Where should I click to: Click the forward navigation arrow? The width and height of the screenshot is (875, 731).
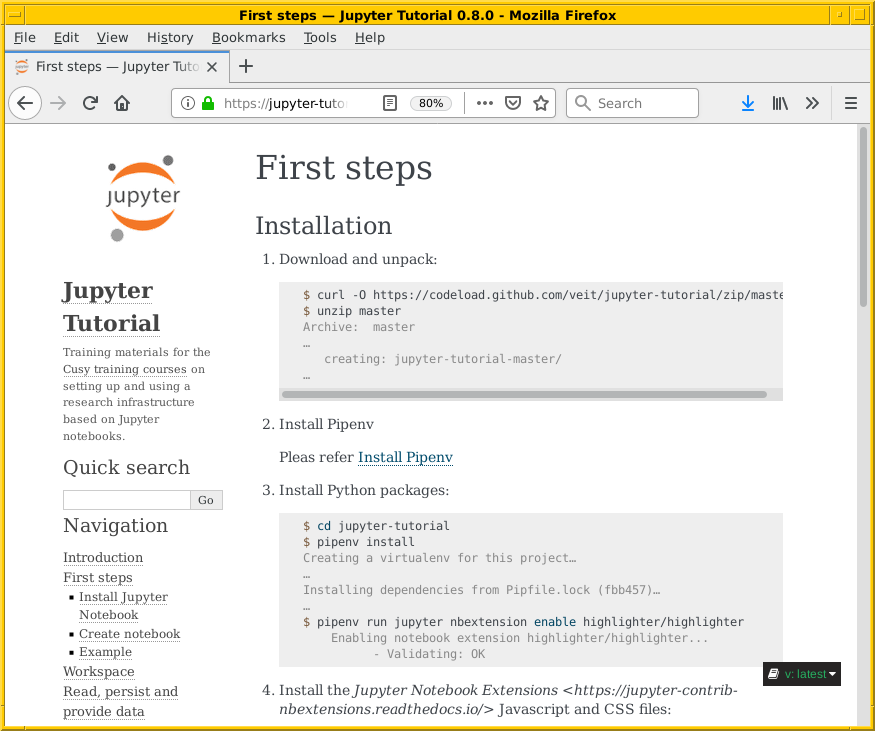click(58, 103)
